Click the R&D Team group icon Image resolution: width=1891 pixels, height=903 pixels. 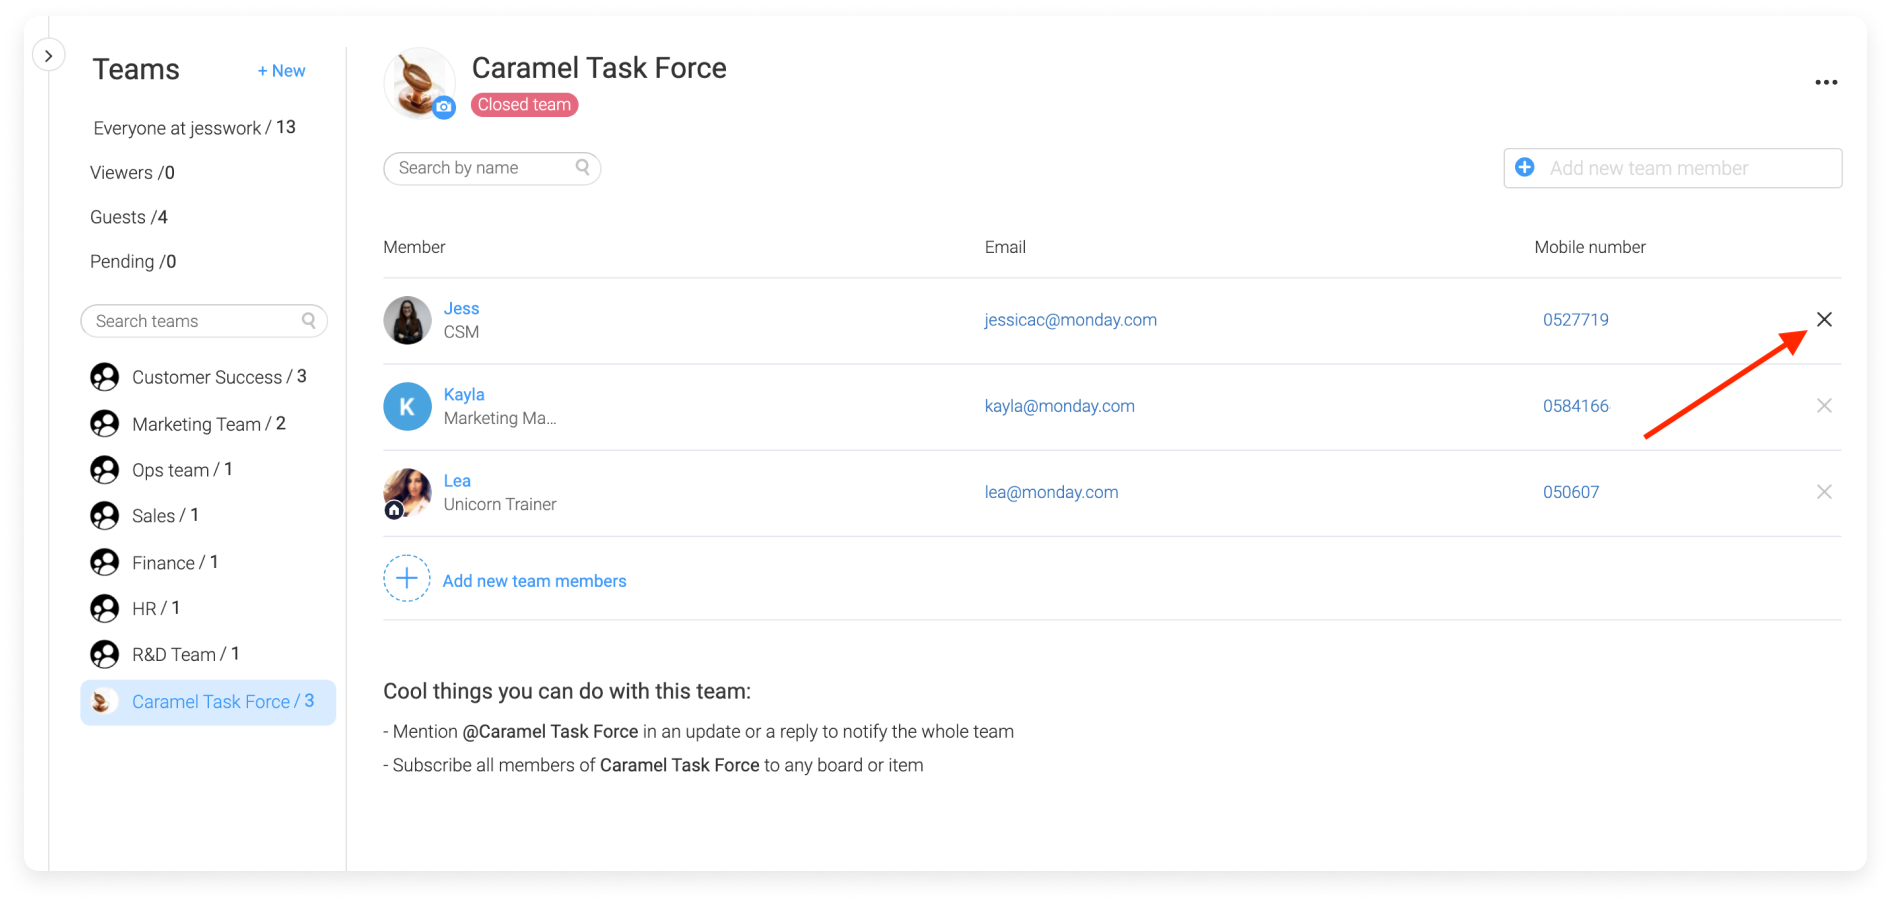tap(104, 655)
